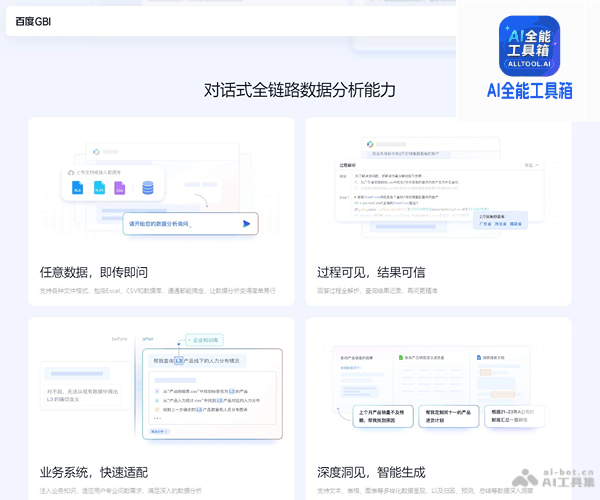Click the 深度洞见，智能生成 card title
Screen dimensions: 600x500
point(371,472)
